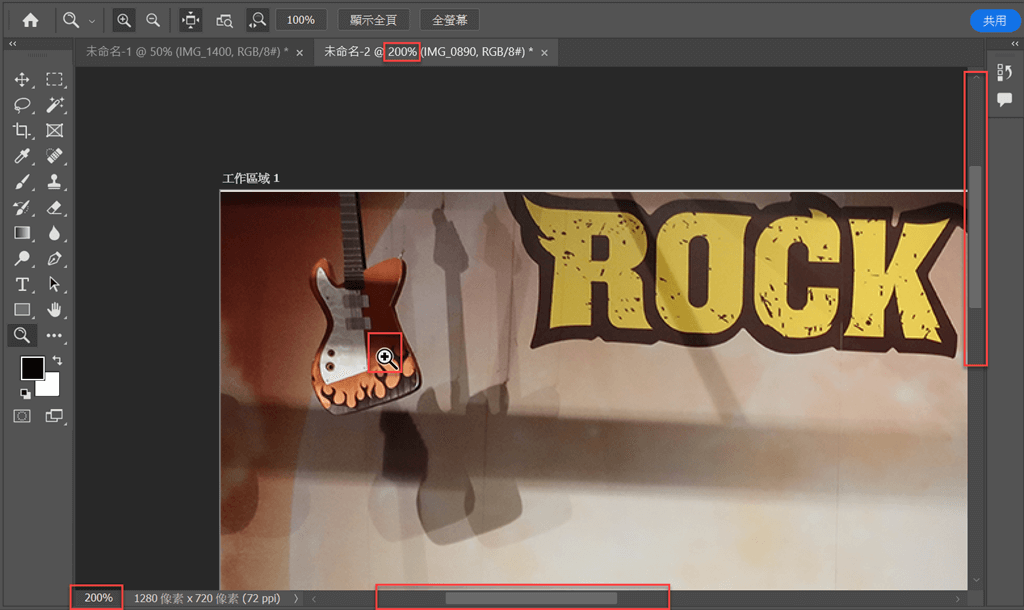Select the Clone Stamp tool
The height and width of the screenshot is (610, 1024).
tap(54, 182)
